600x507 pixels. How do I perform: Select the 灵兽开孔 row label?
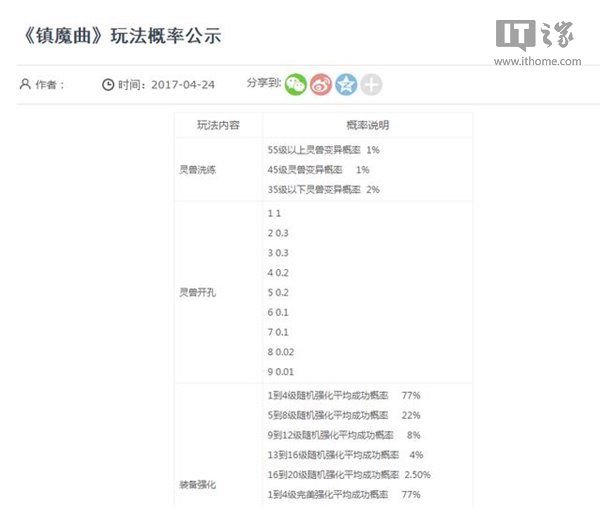pos(195,293)
